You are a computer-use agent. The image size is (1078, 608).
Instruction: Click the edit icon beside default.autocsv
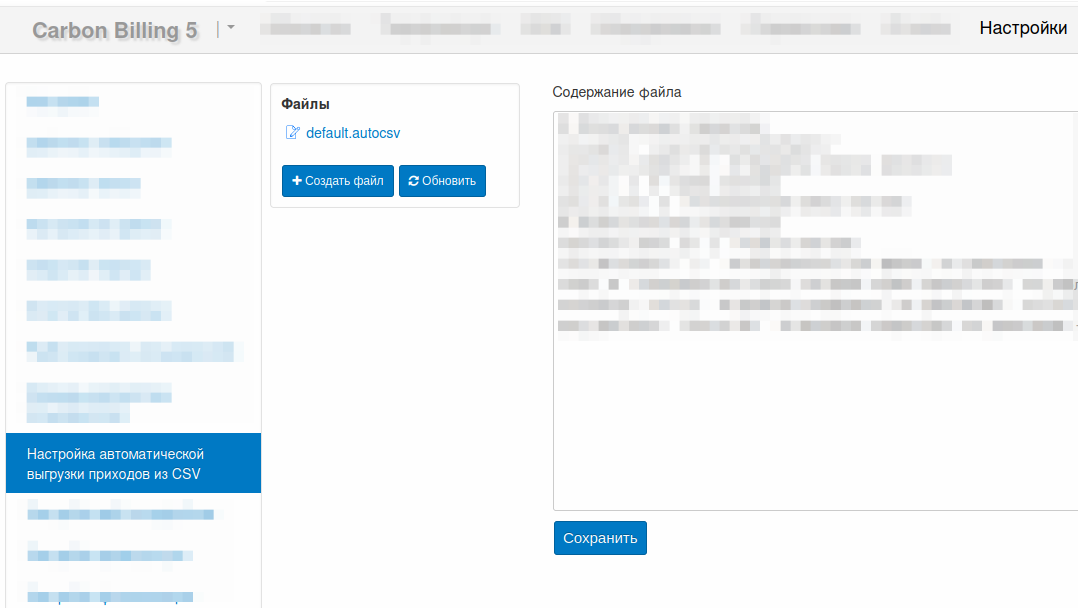(x=292, y=133)
